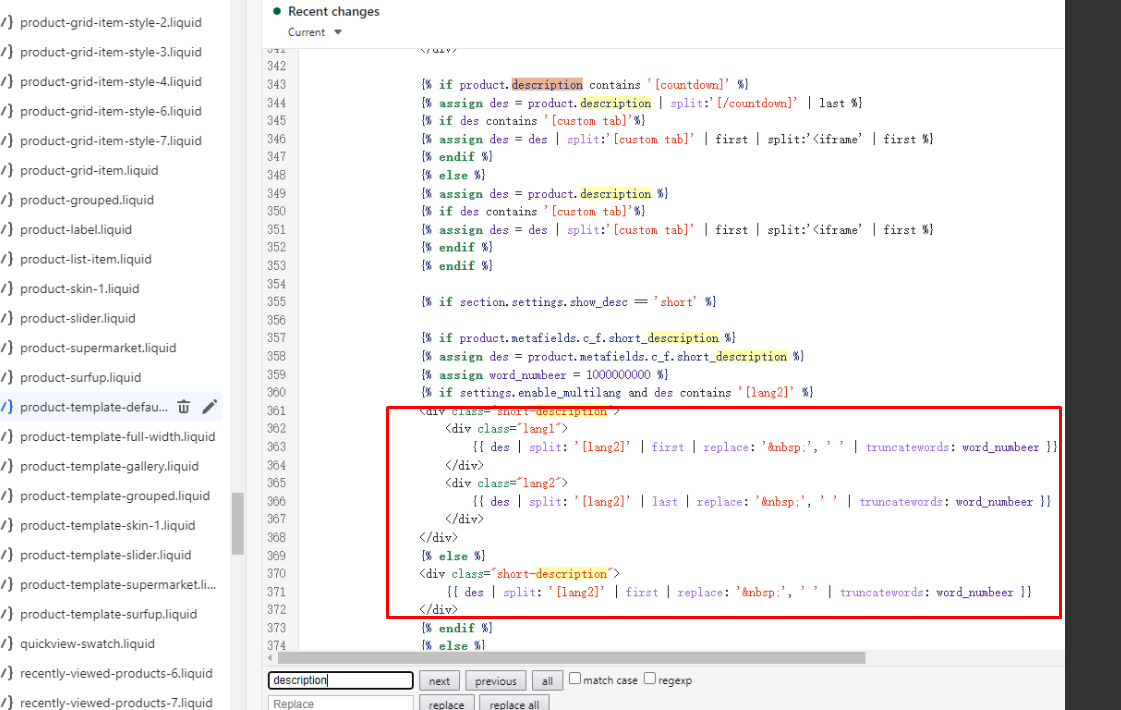Image resolution: width=1121 pixels, height=710 pixels.
Task: Click the '{% else %}' tag on line 369
Action: pos(453,556)
